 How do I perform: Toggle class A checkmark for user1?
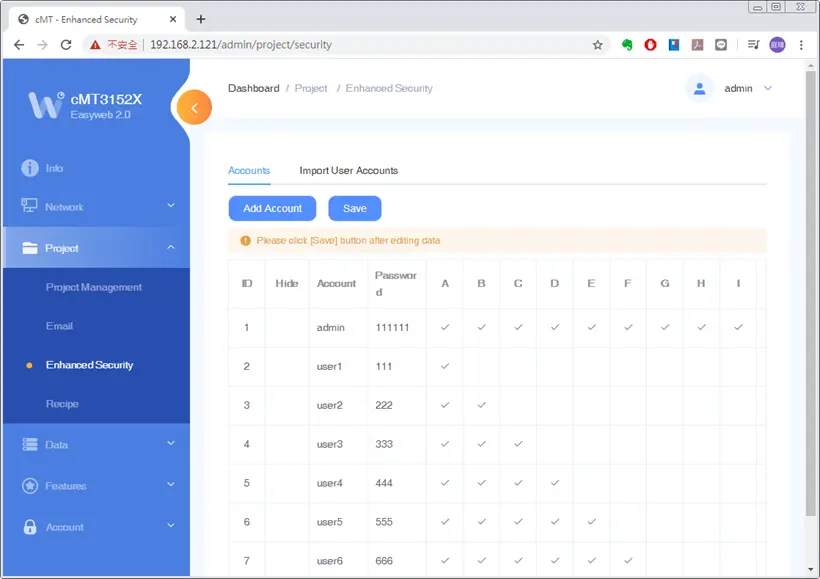tap(445, 366)
